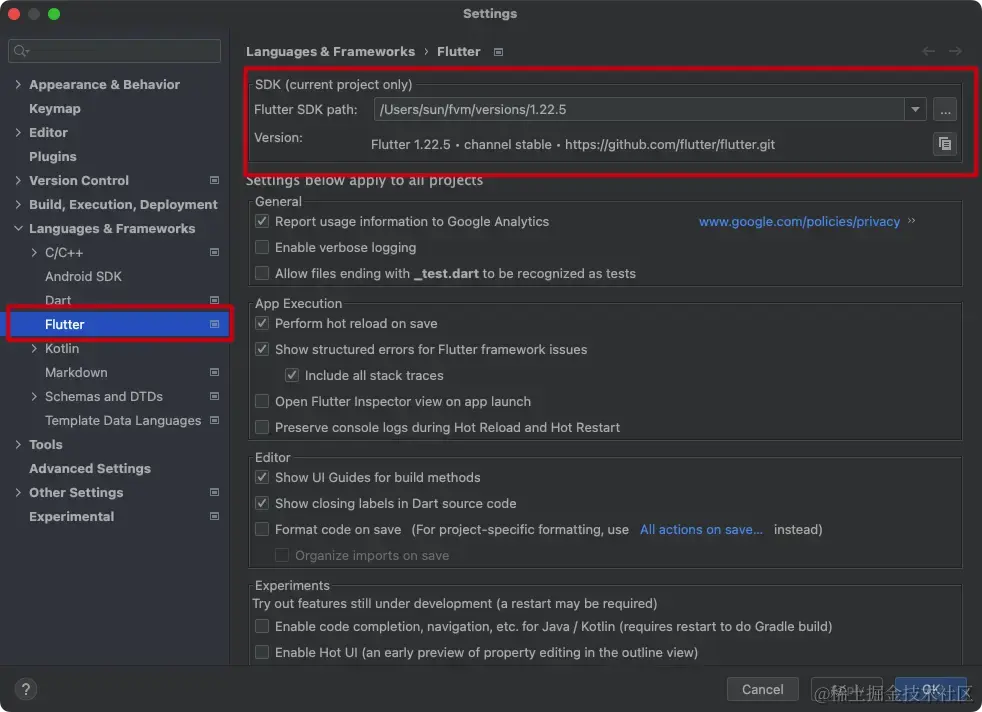Viewport: 982px width, 712px height.
Task: Open Experimental settings page
Action: (x=71, y=517)
